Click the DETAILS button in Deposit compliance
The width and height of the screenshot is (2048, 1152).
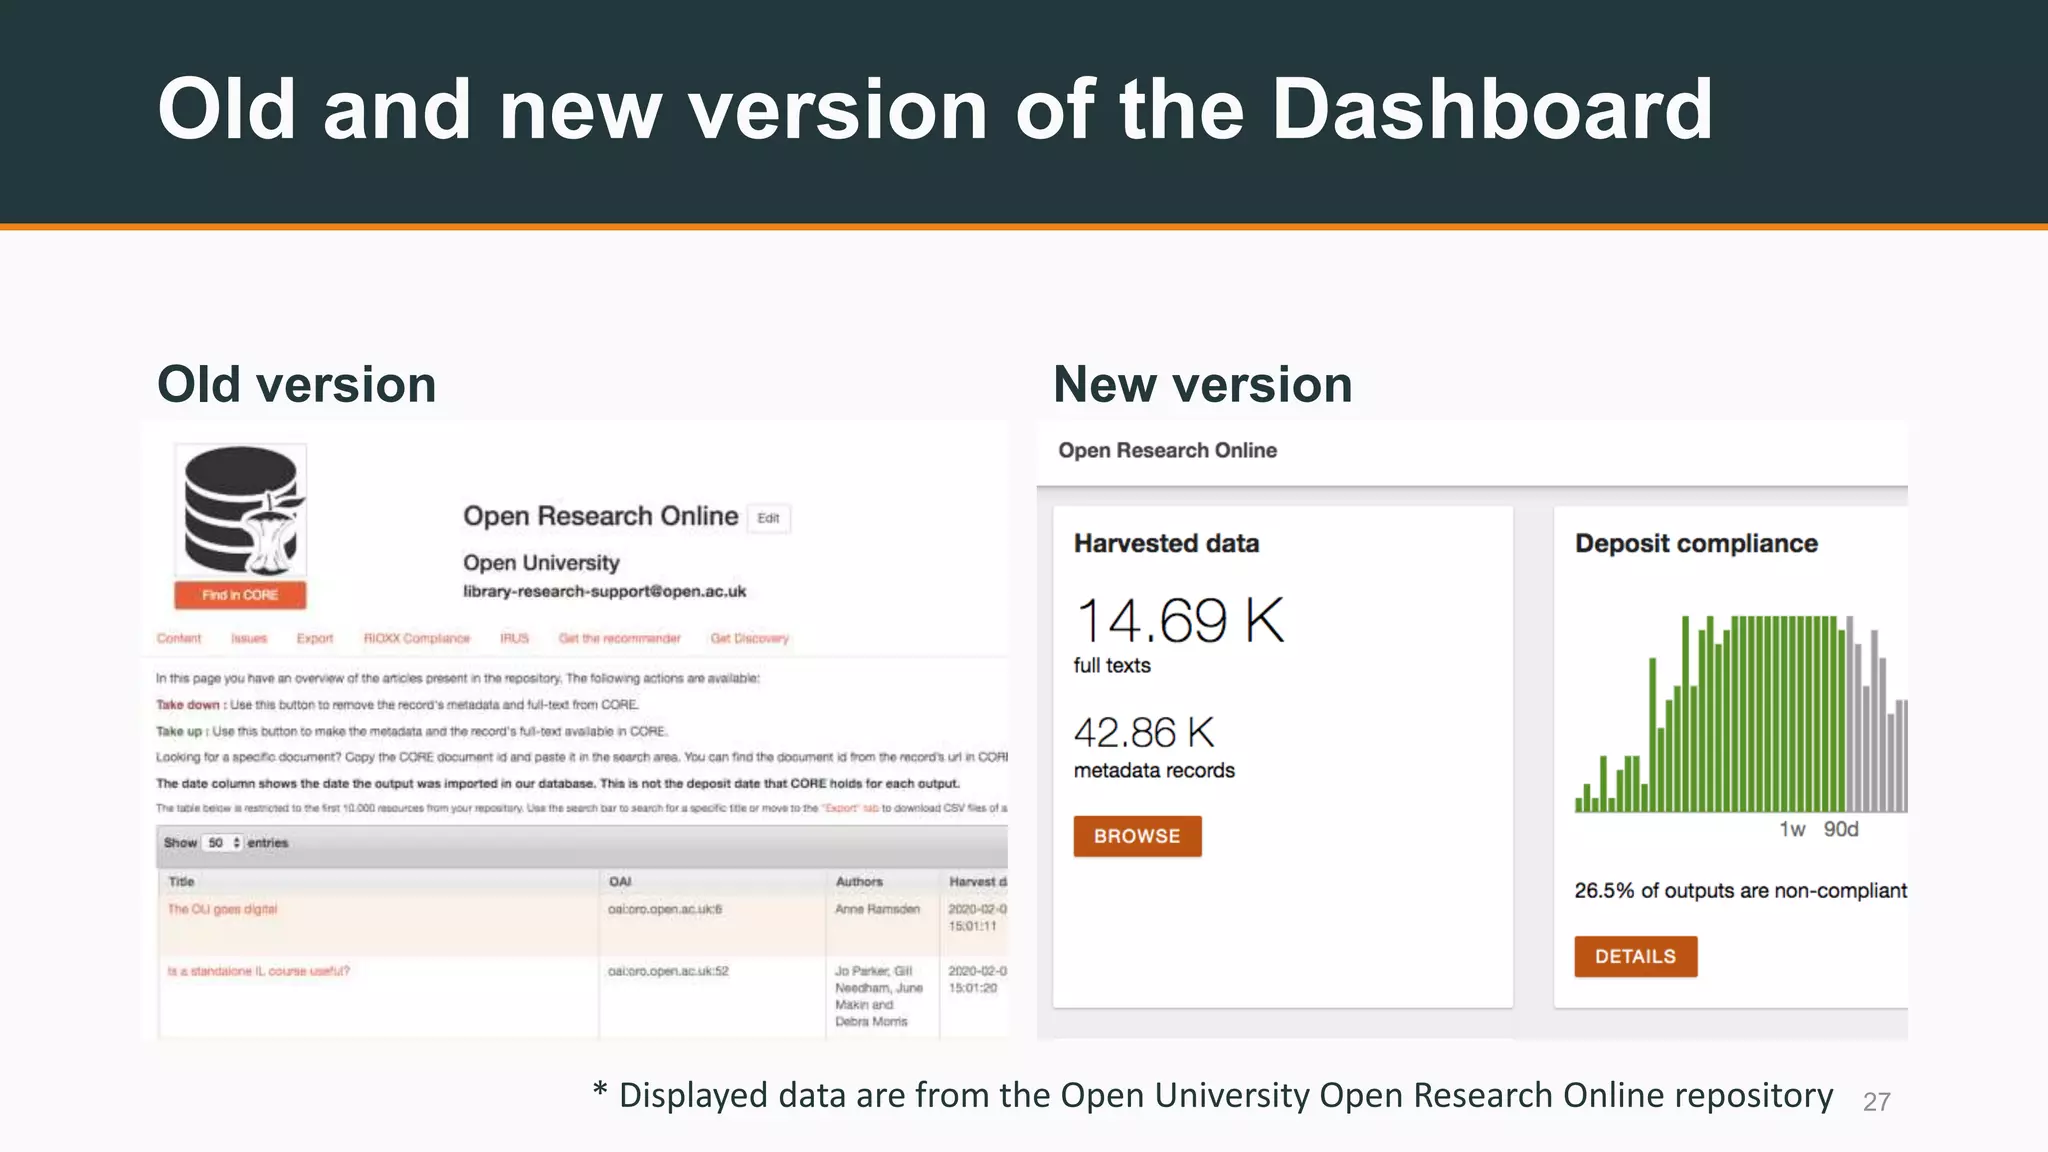pos(1635,956)
